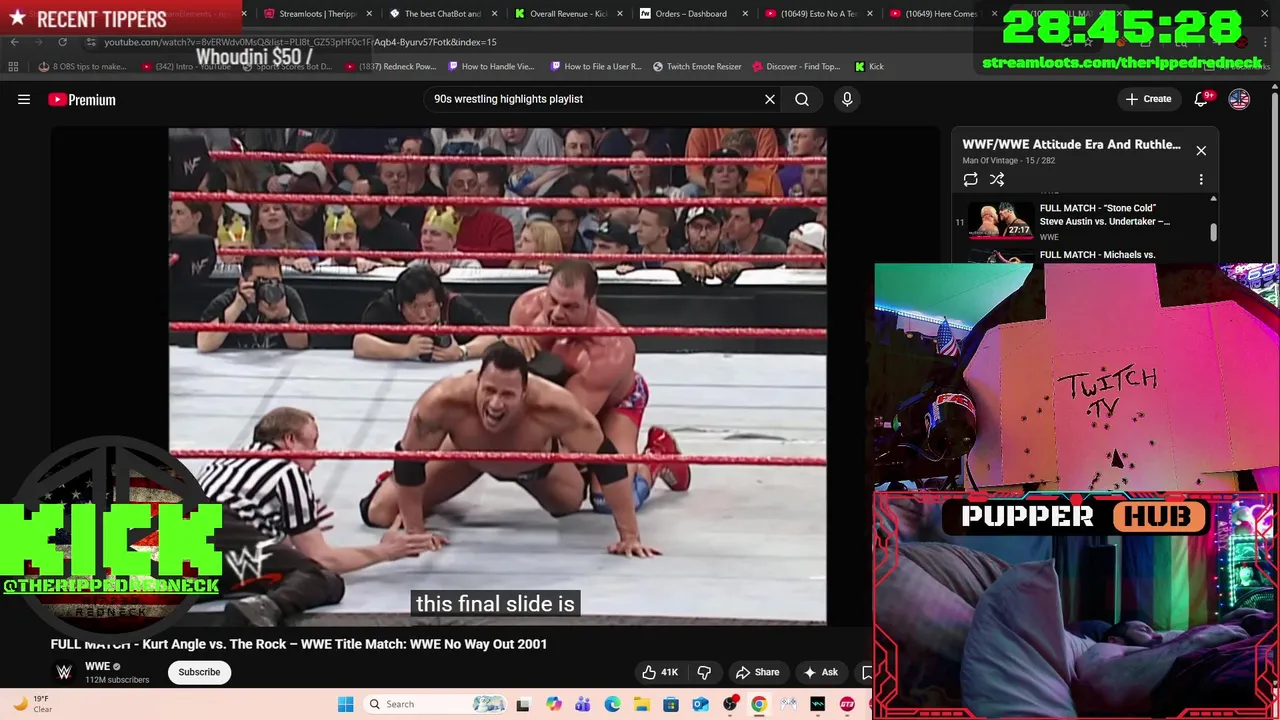Reload the page

pyautogui.click(x=62, y=42)
